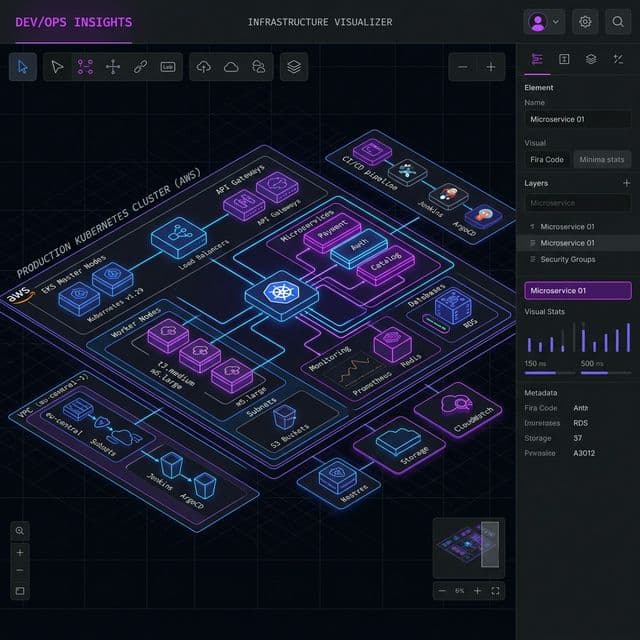The width and height of the screenshot is (640, 640).
Task: Click the left sidebar minus icon
Action: pos(20,570)
